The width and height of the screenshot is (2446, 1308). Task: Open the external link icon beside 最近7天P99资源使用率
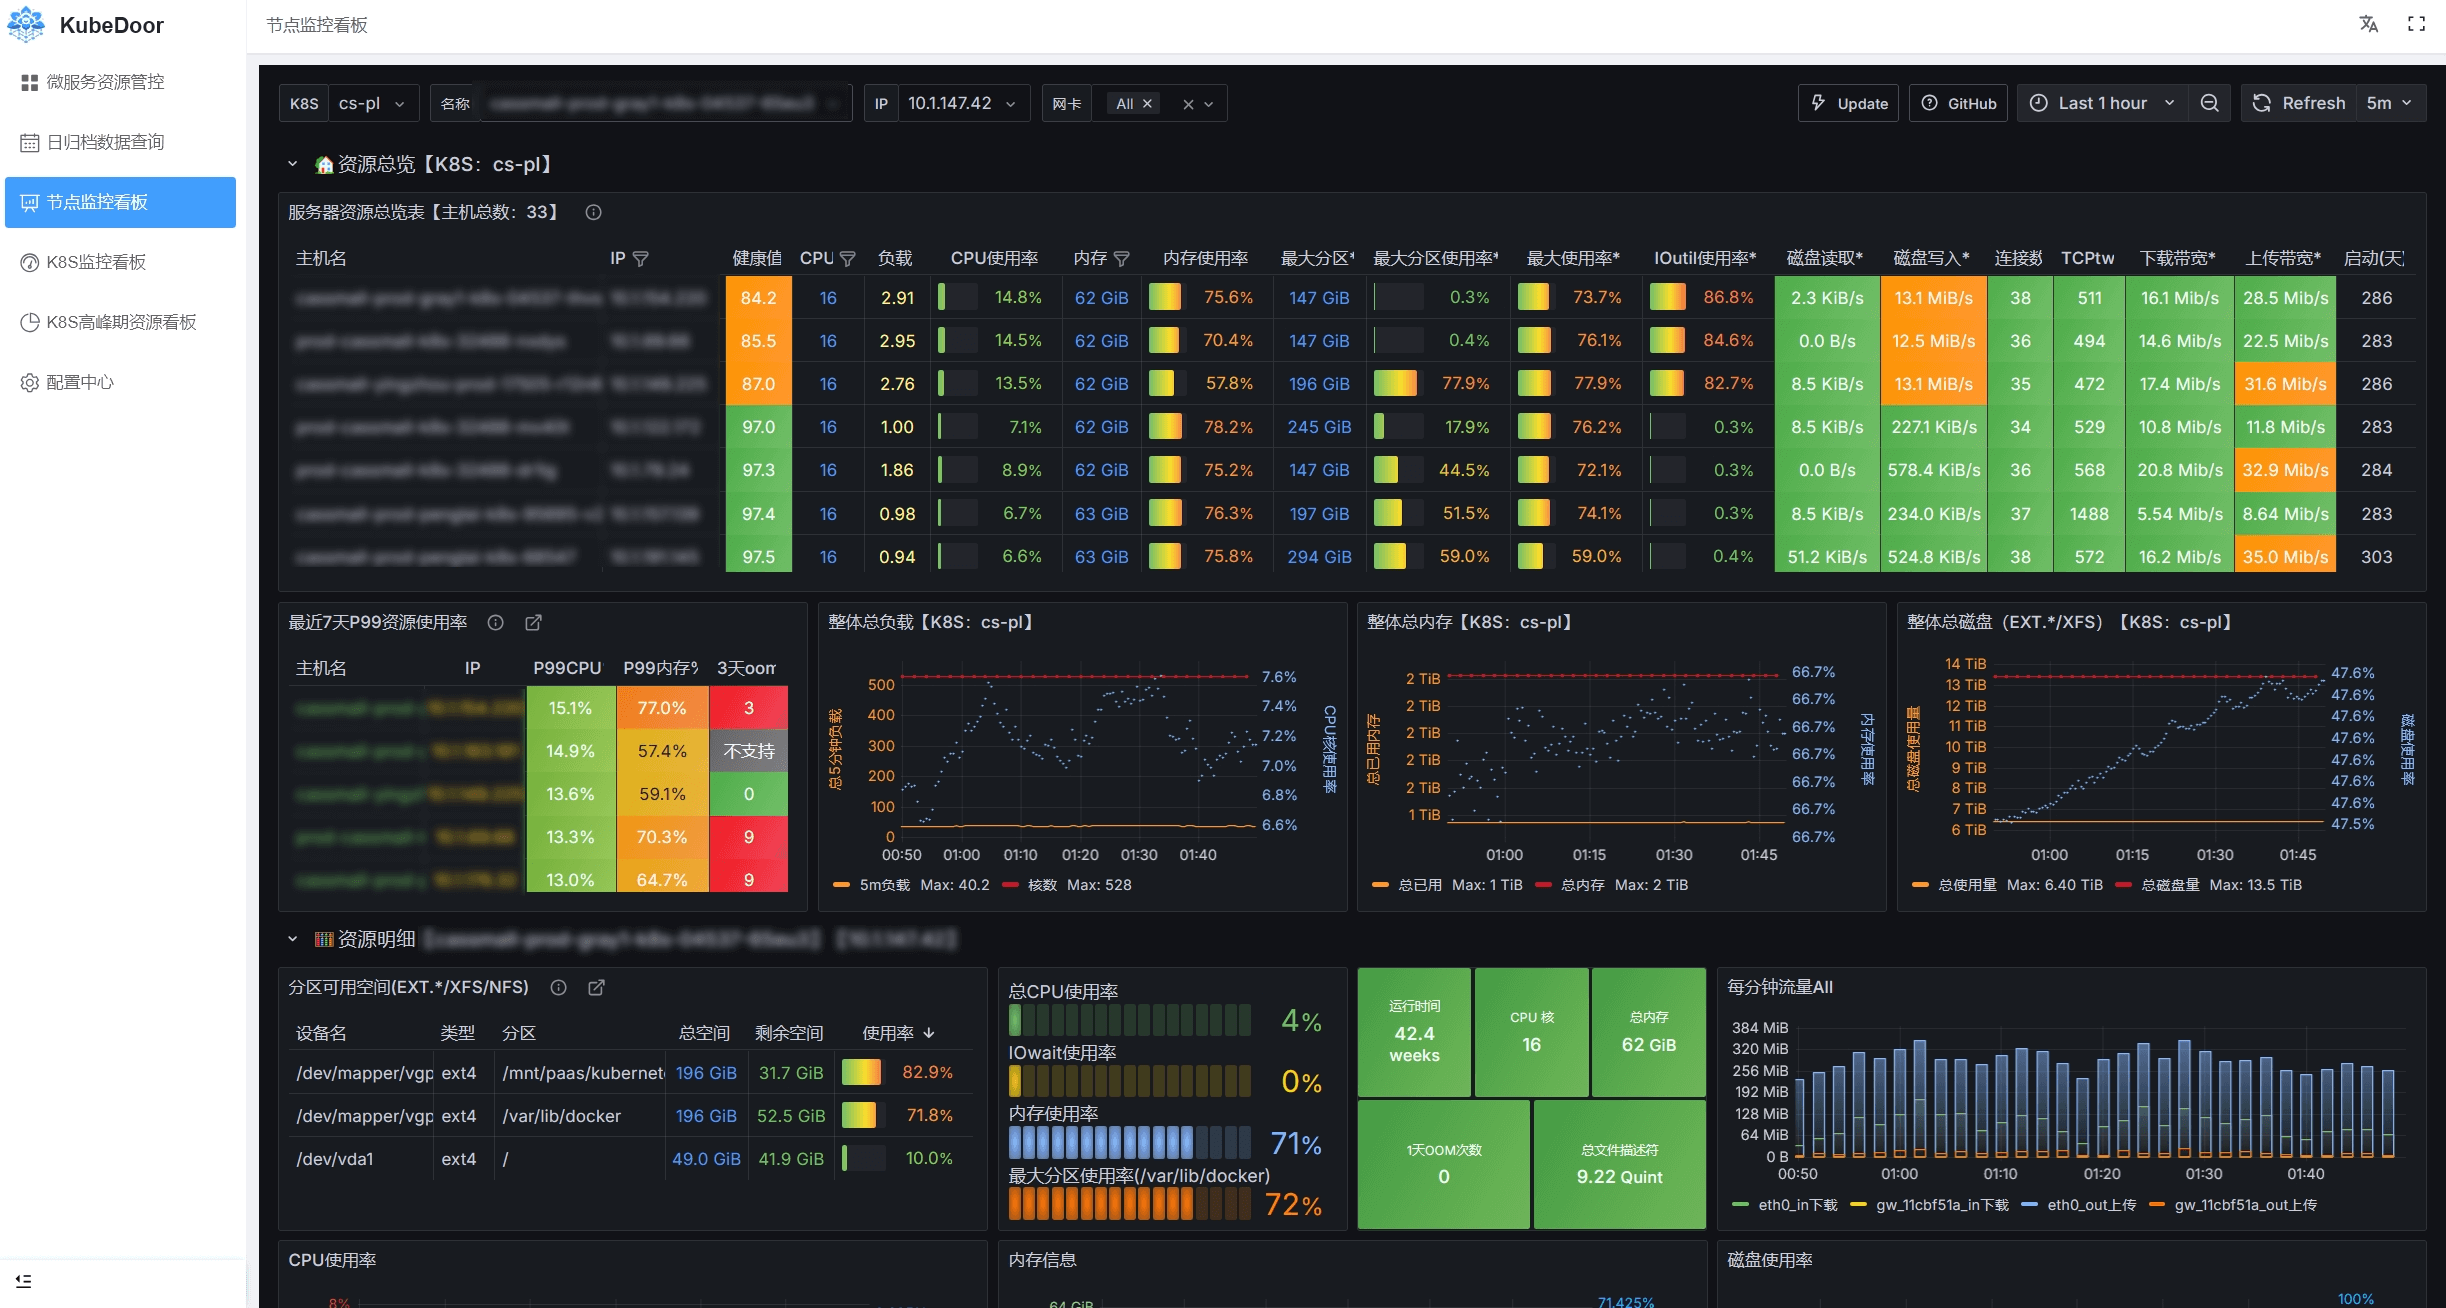click(x=533, y=622)
